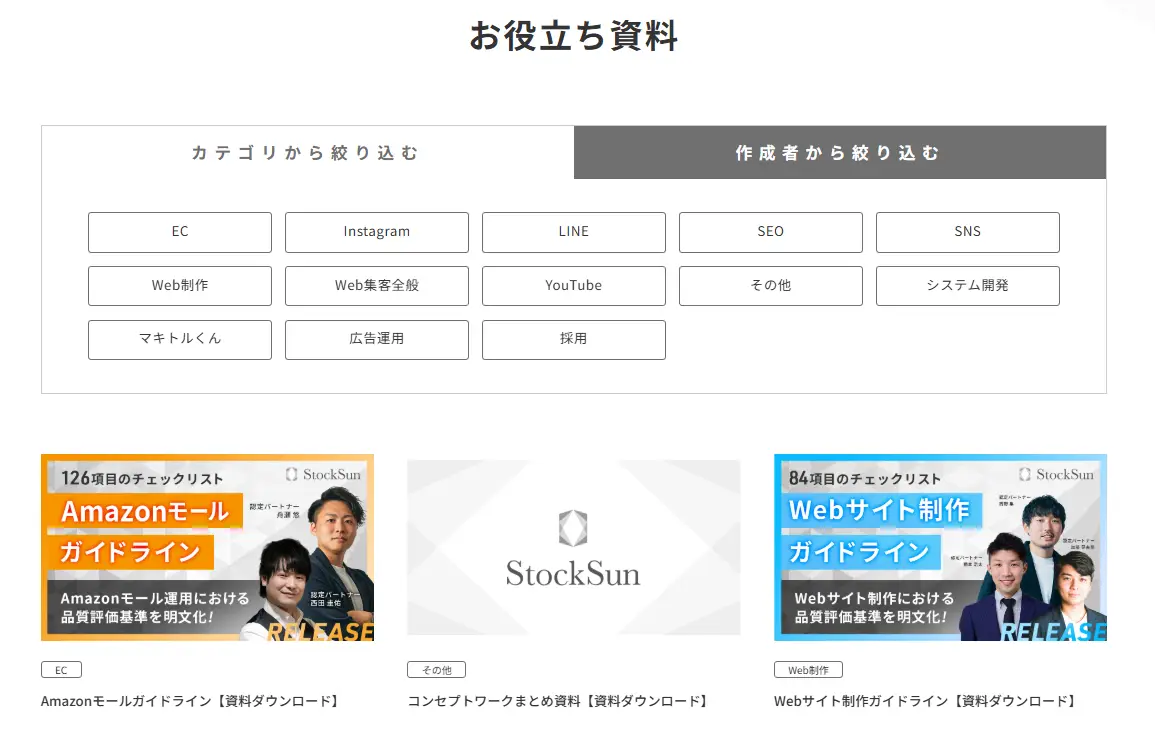Filter by the LINE category

pyautogui.click(x=573, y=232)
